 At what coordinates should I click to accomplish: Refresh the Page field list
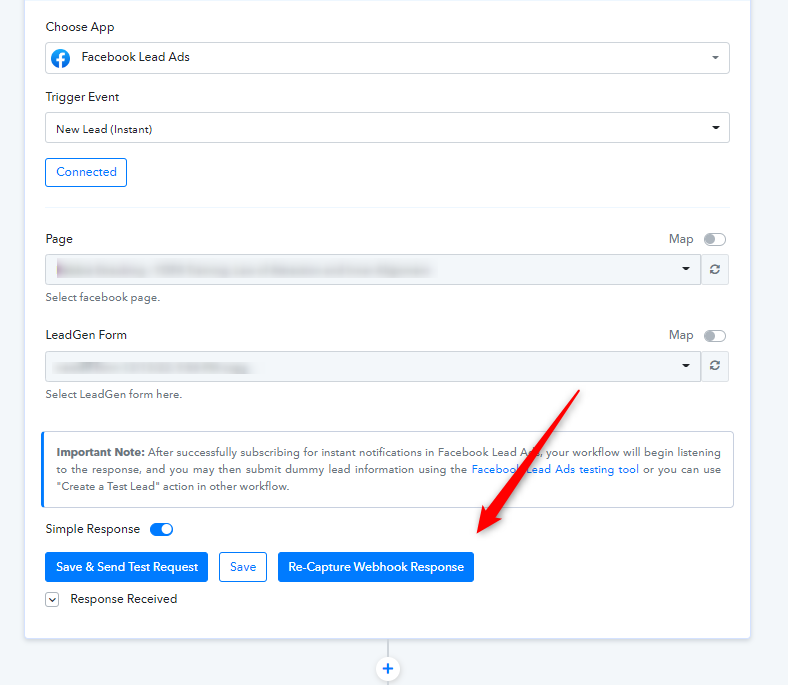pos(715,269)
